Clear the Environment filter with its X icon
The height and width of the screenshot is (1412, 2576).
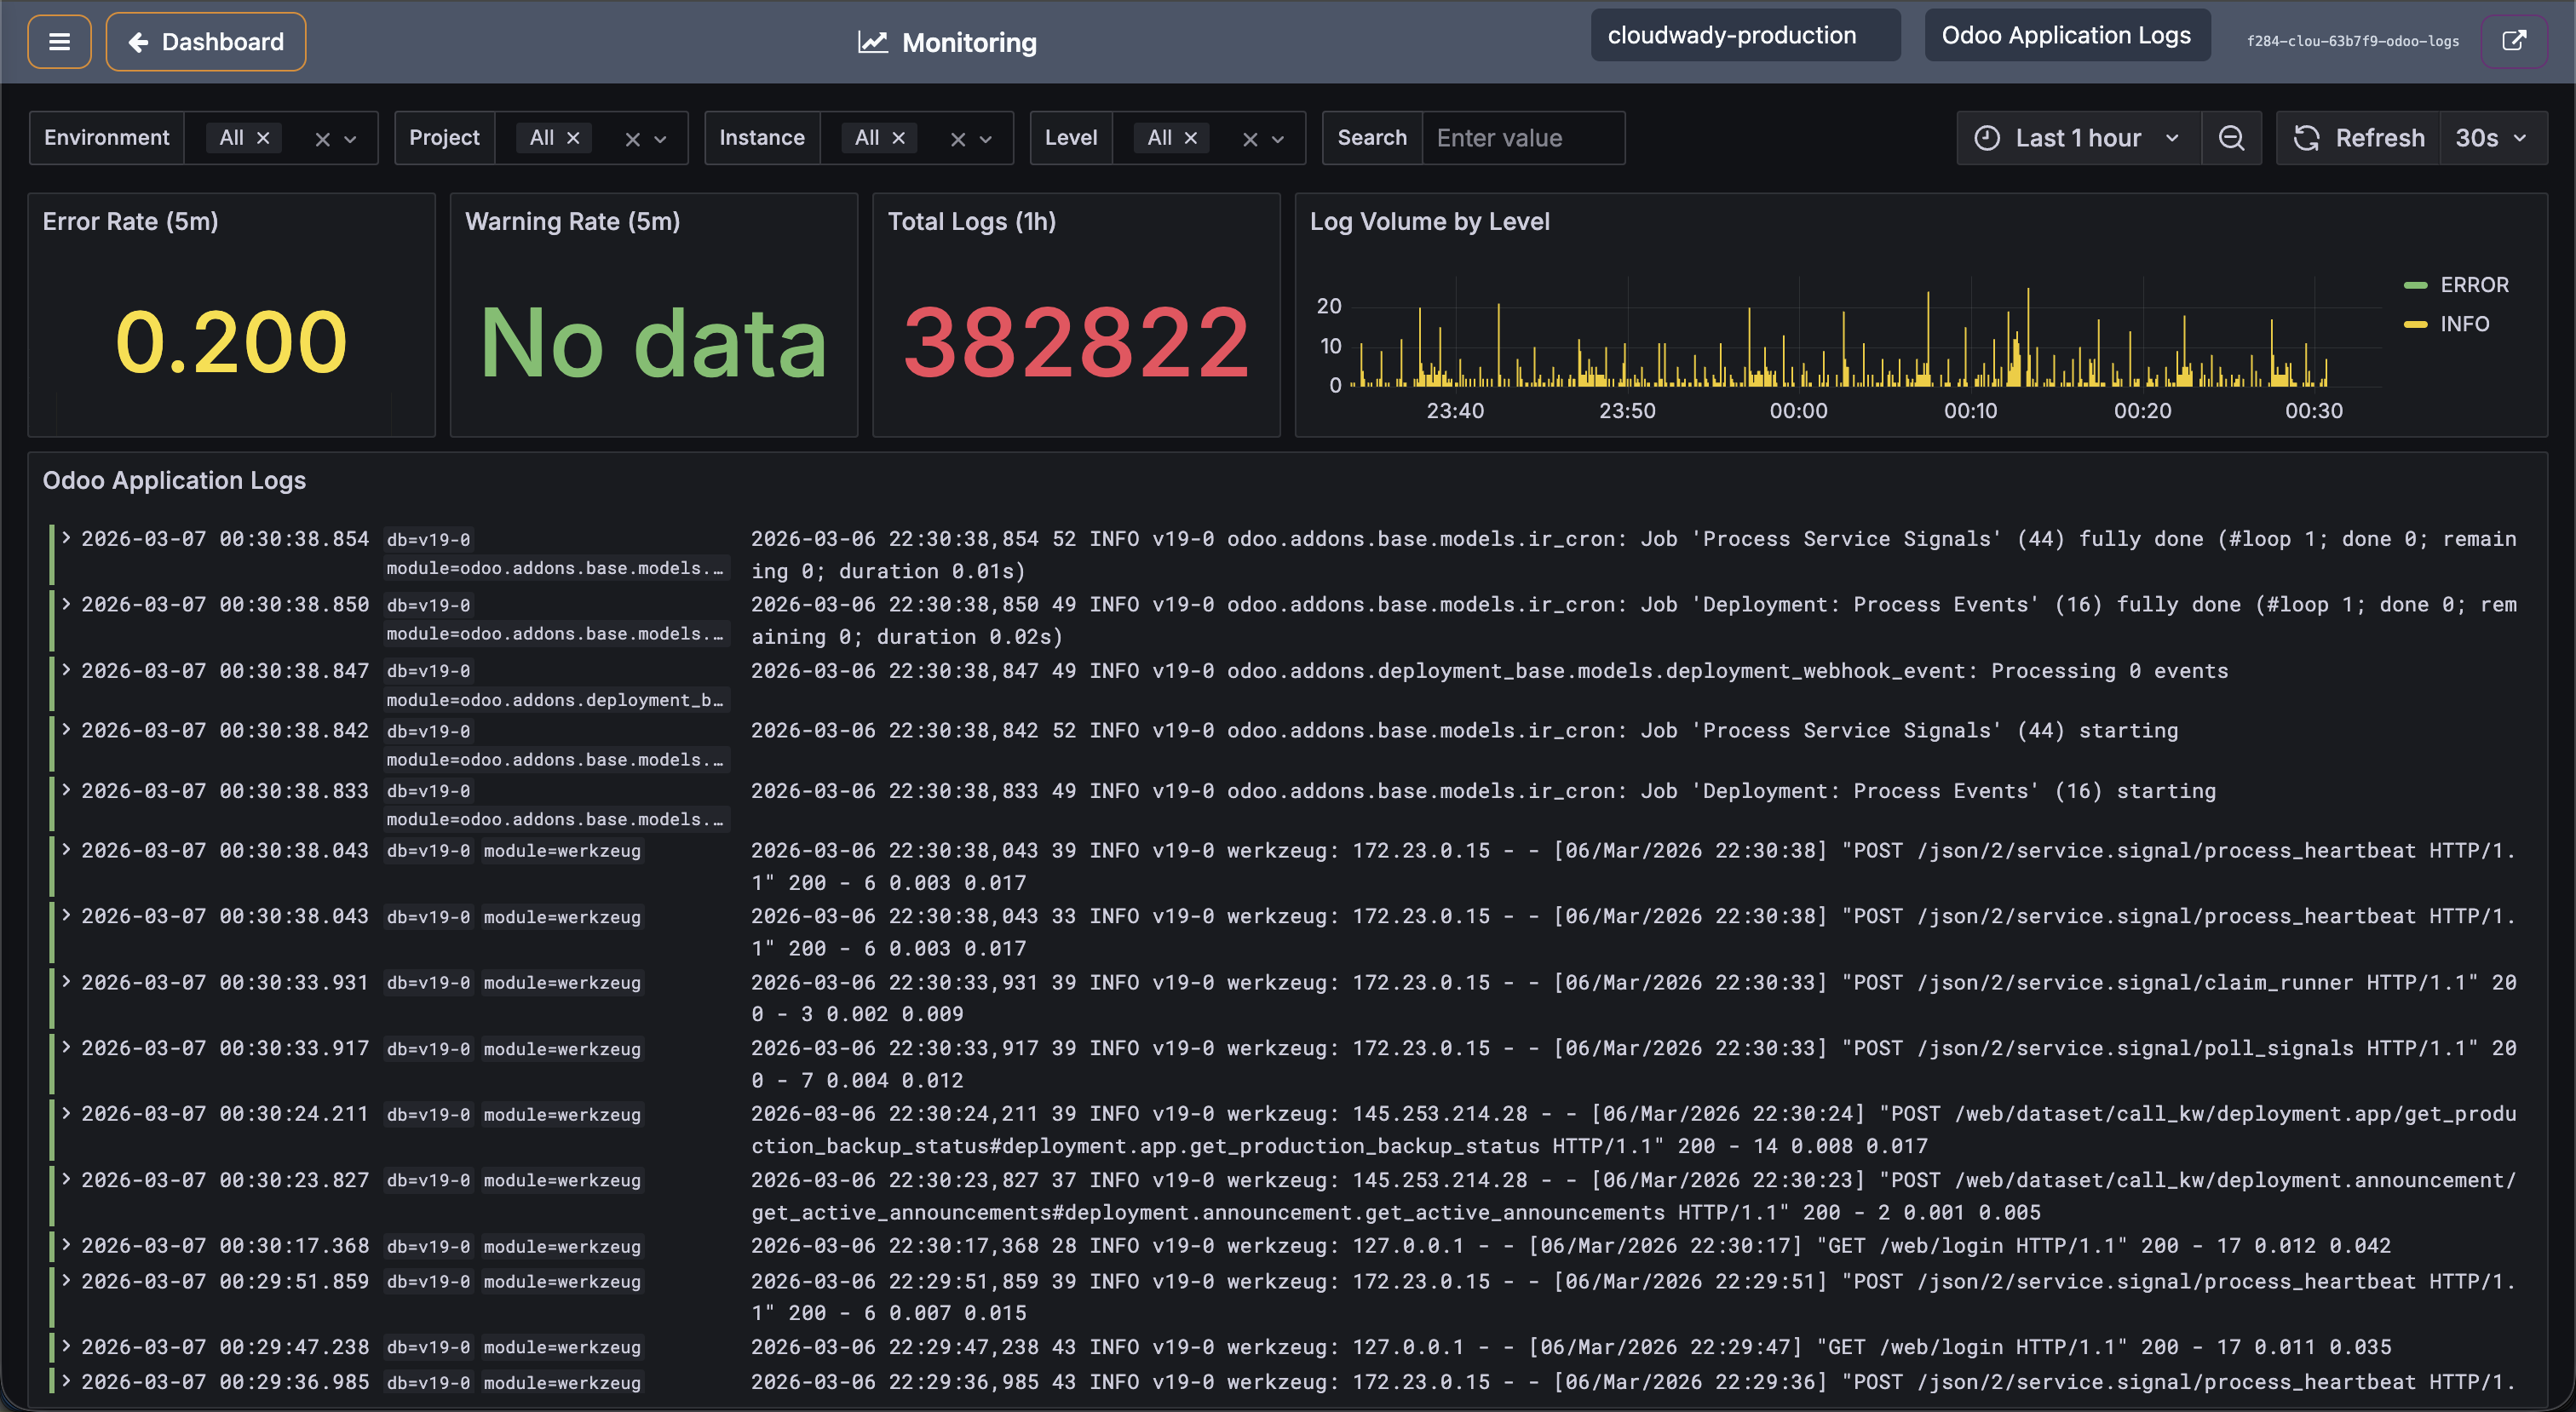pyautogui.click(x=320, y=138)
